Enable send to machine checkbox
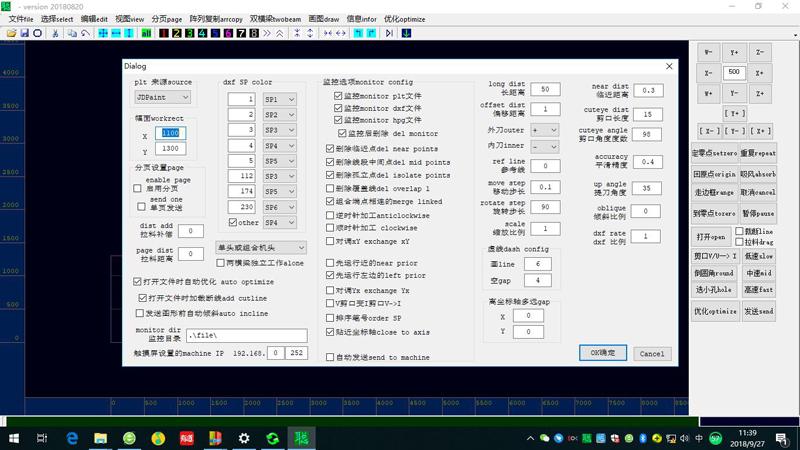The image size is (800, 450). pos(330,357)
